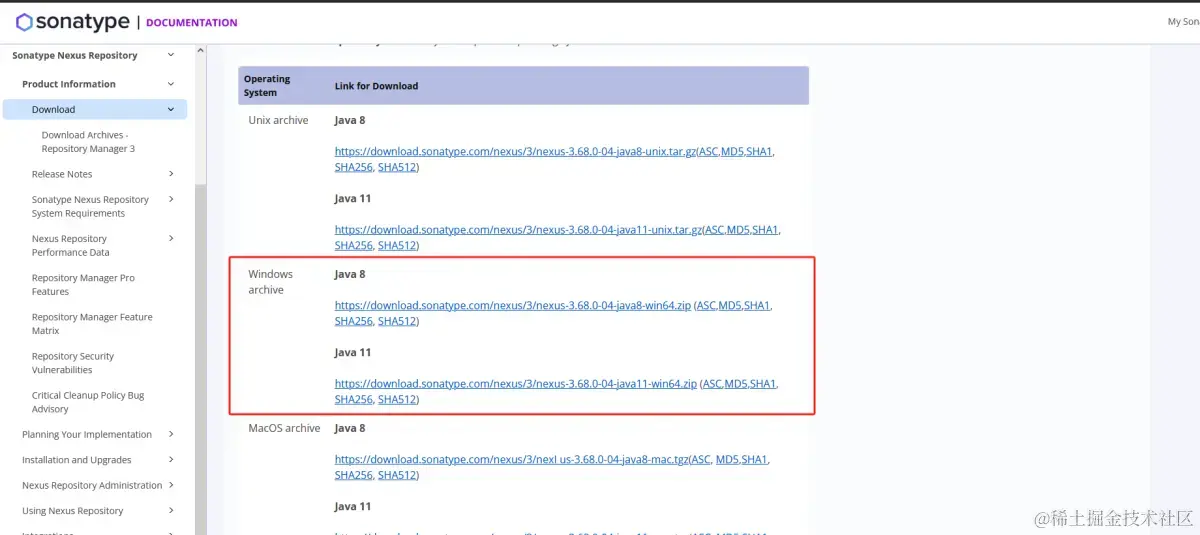Download the java11-win64.zip archive link
The height and width of the screenshot is (535, 1200).
(516, 384)
